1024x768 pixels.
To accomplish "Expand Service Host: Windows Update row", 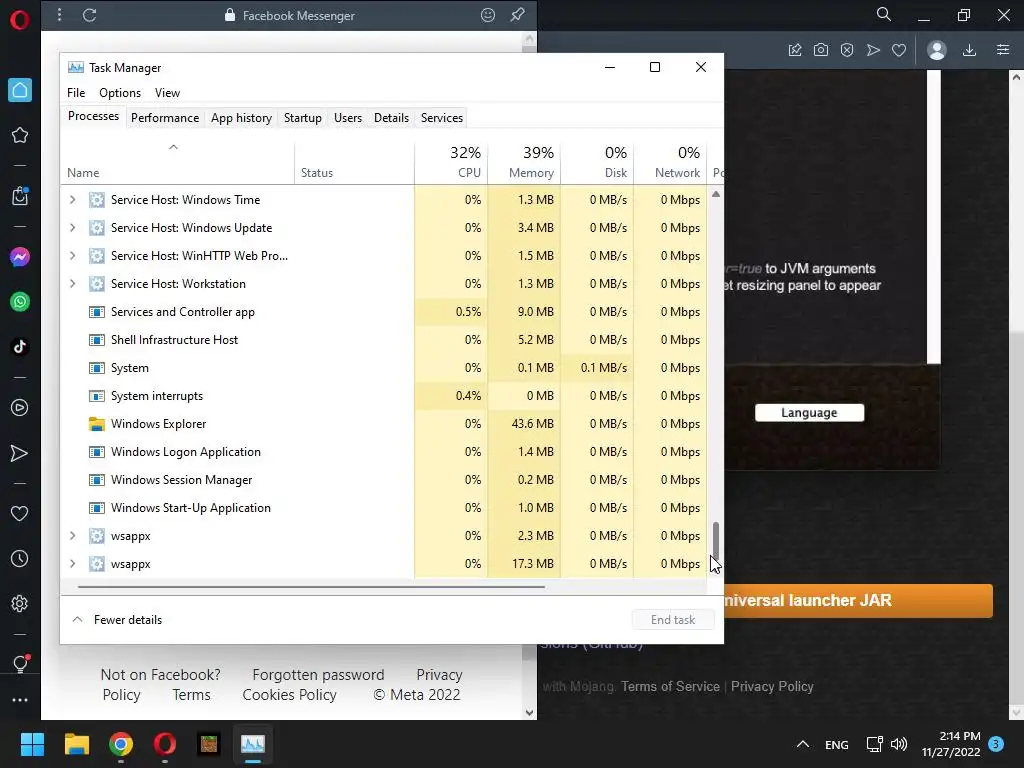I will pyautogui.click(x=72, y=228).
